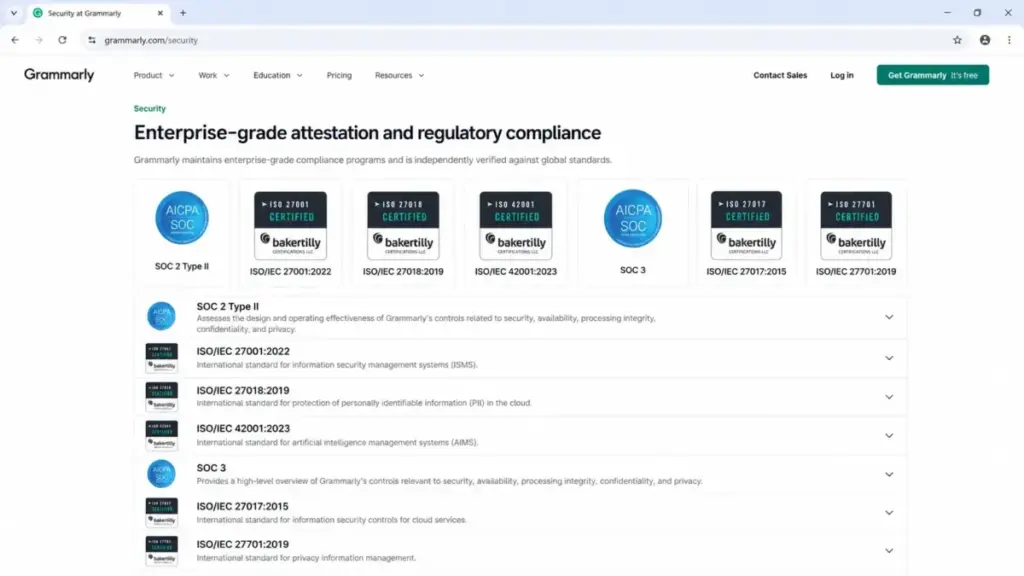Click the 'Enterprise-grade attestation and regulatory compliance' heading
Screen dimensions: 1024x576
[367, 133]
